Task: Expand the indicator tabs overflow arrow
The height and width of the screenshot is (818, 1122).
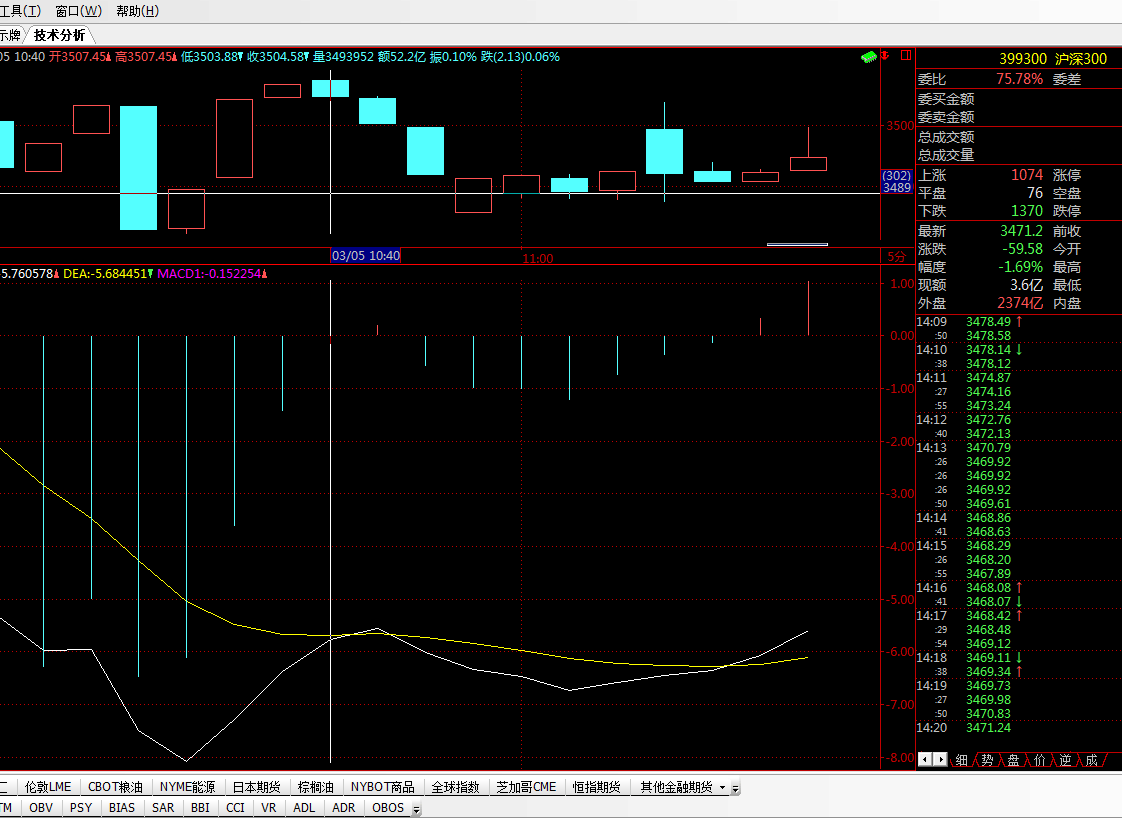Action: coord(416,808)
